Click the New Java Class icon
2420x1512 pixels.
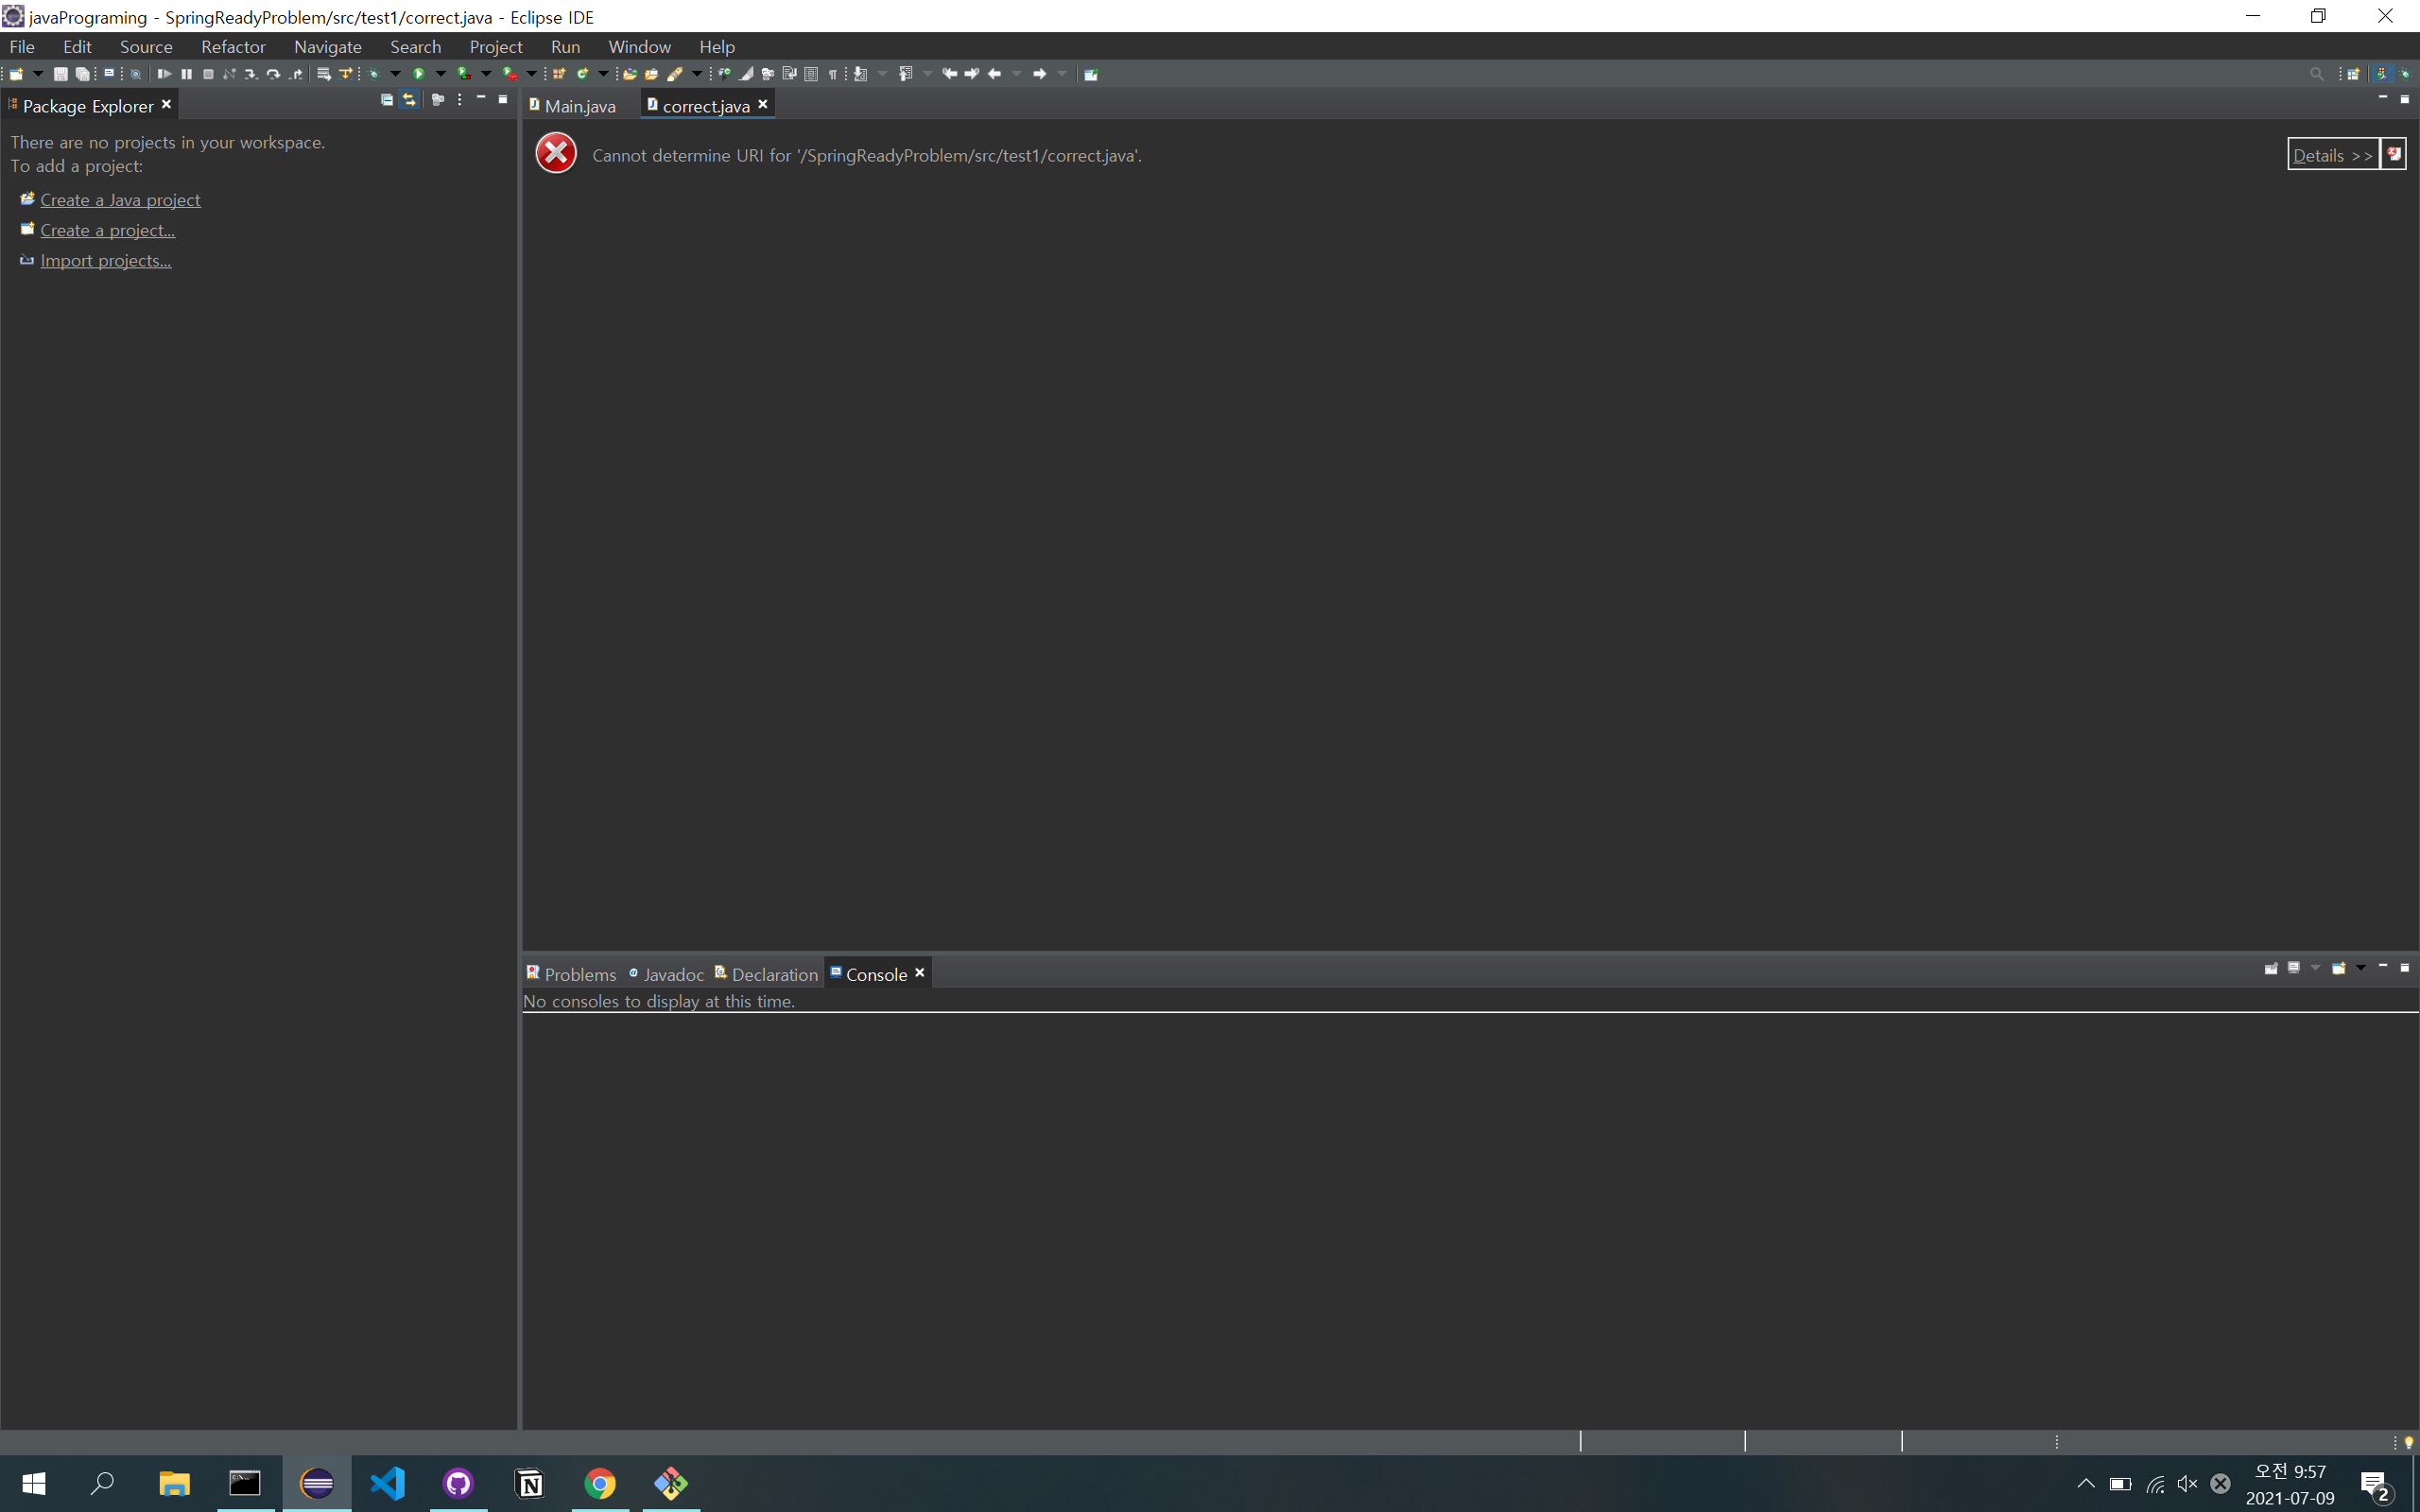(582, 74)
